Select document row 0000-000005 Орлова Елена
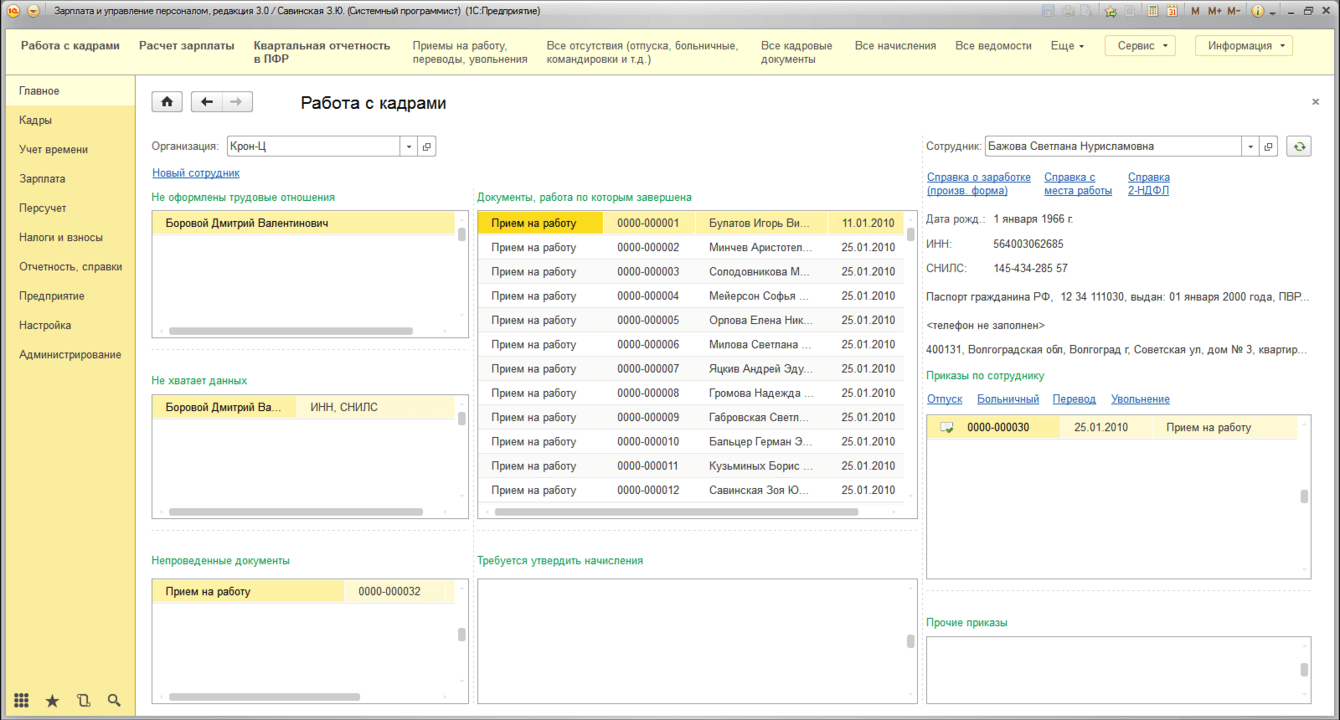The image size is (1340, 720). tap(690, 320)
